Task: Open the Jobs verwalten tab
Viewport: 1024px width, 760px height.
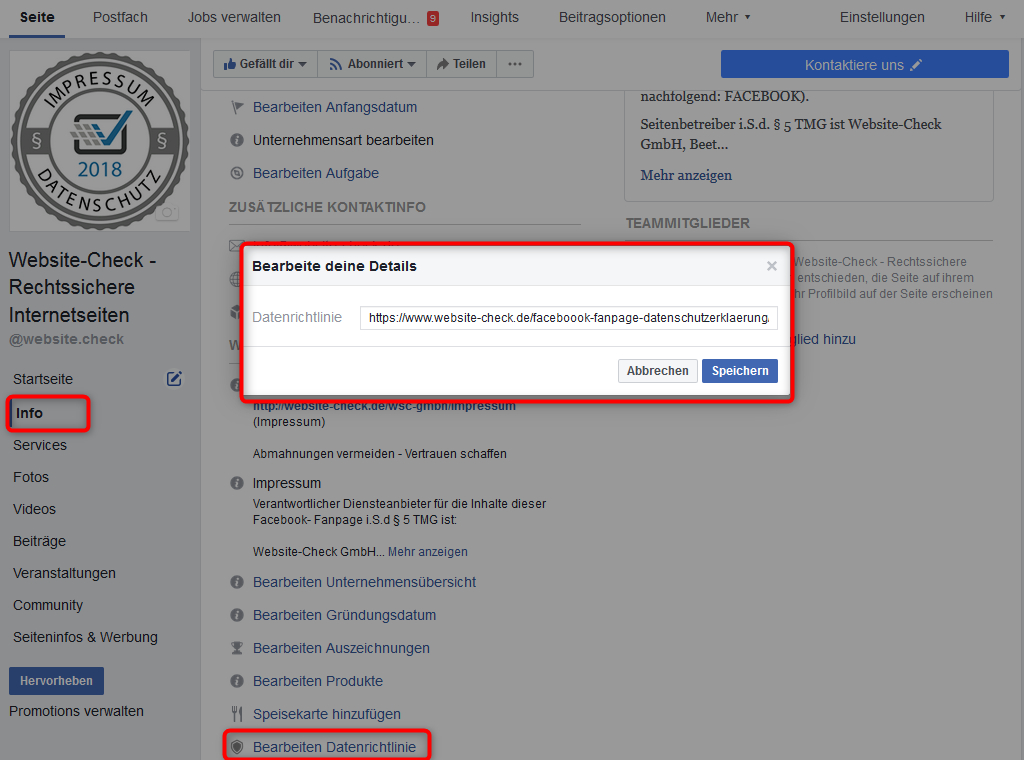Action: coord(234,18)
